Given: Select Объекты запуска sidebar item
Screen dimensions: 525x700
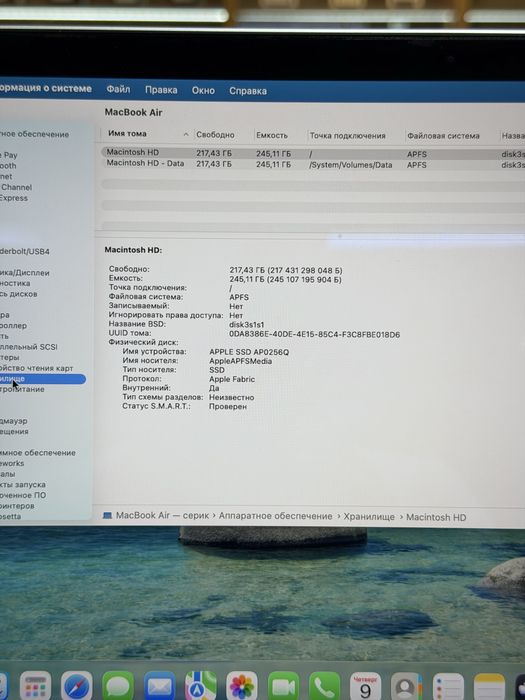Looking at the screenshot, I should click(23, 484).
